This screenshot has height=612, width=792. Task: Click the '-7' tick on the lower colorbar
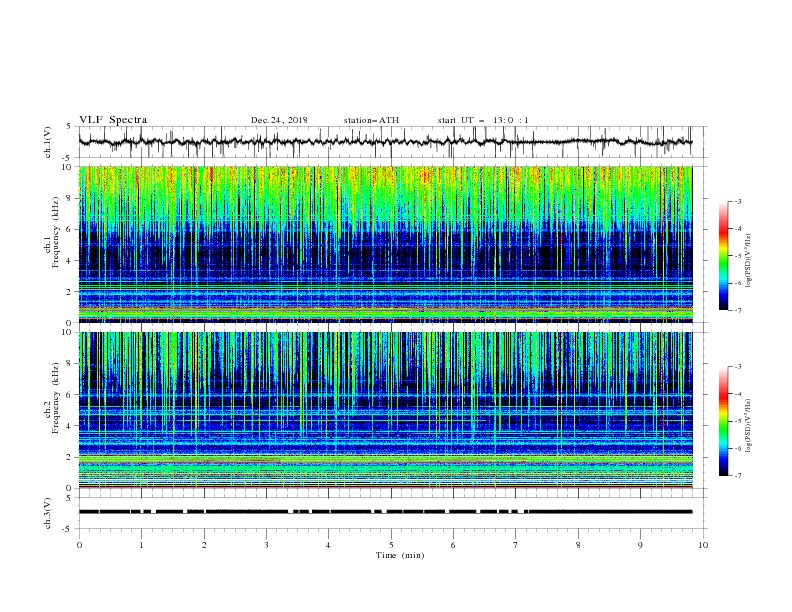pos(738,476)
